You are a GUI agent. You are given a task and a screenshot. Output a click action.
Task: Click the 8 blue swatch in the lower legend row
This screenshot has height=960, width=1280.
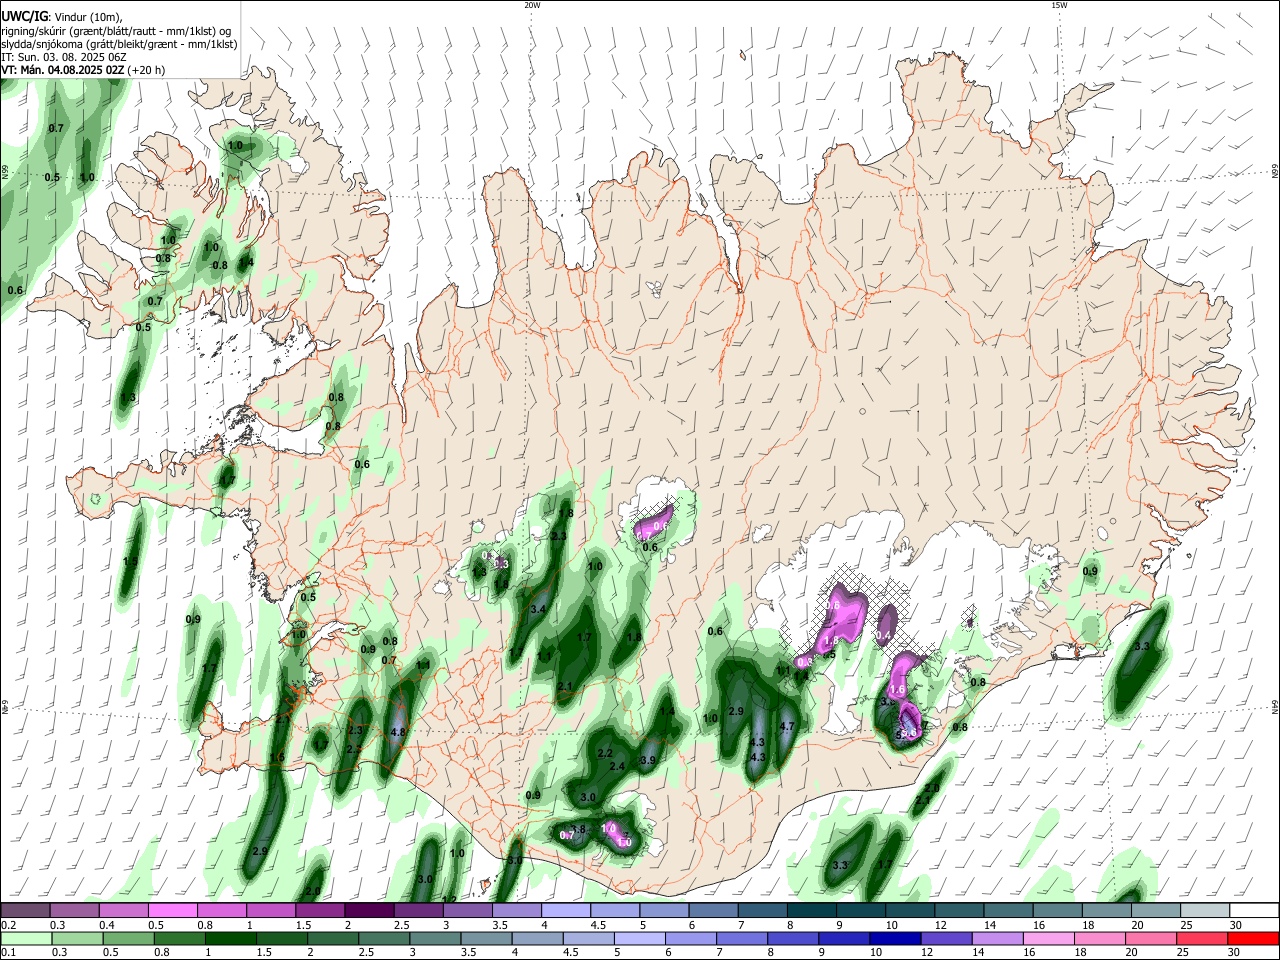[x=794, y=938]
